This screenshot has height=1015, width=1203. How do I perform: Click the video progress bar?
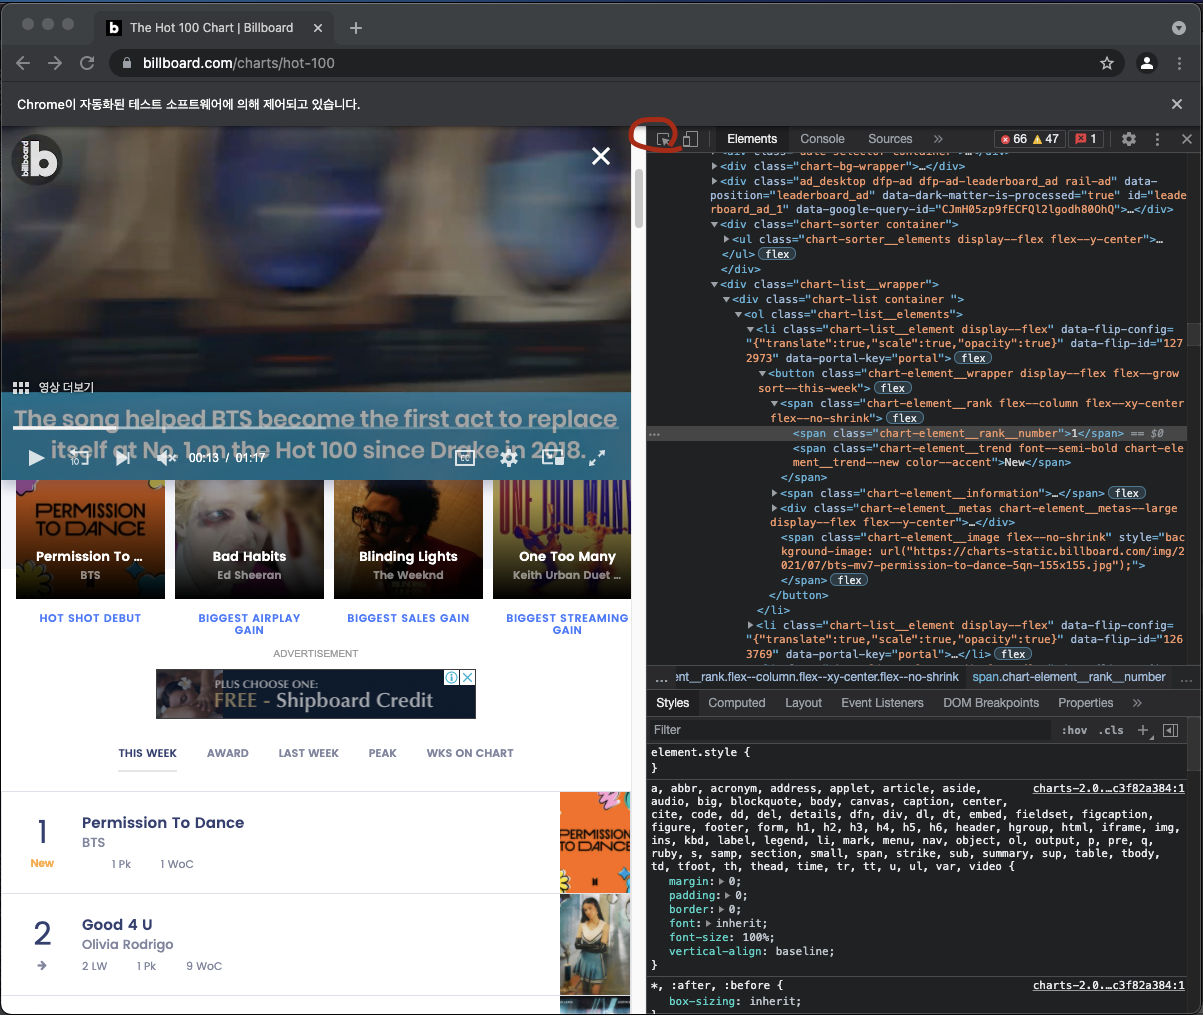click(x=315, y=429)
